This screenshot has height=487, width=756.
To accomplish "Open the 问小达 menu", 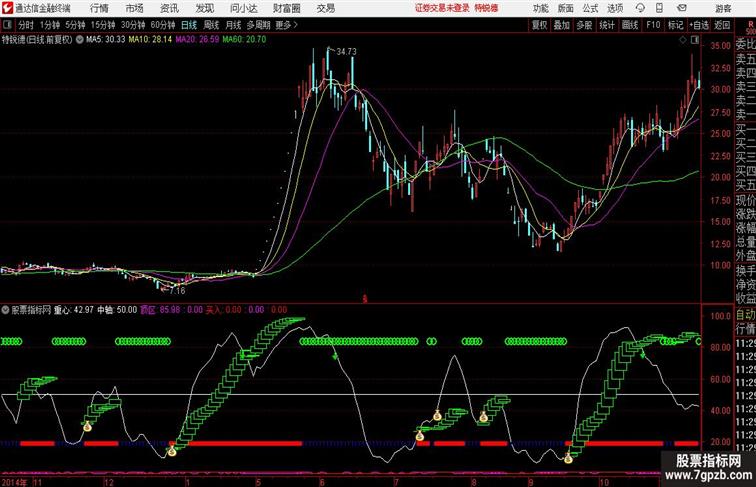I will point(243,8).
